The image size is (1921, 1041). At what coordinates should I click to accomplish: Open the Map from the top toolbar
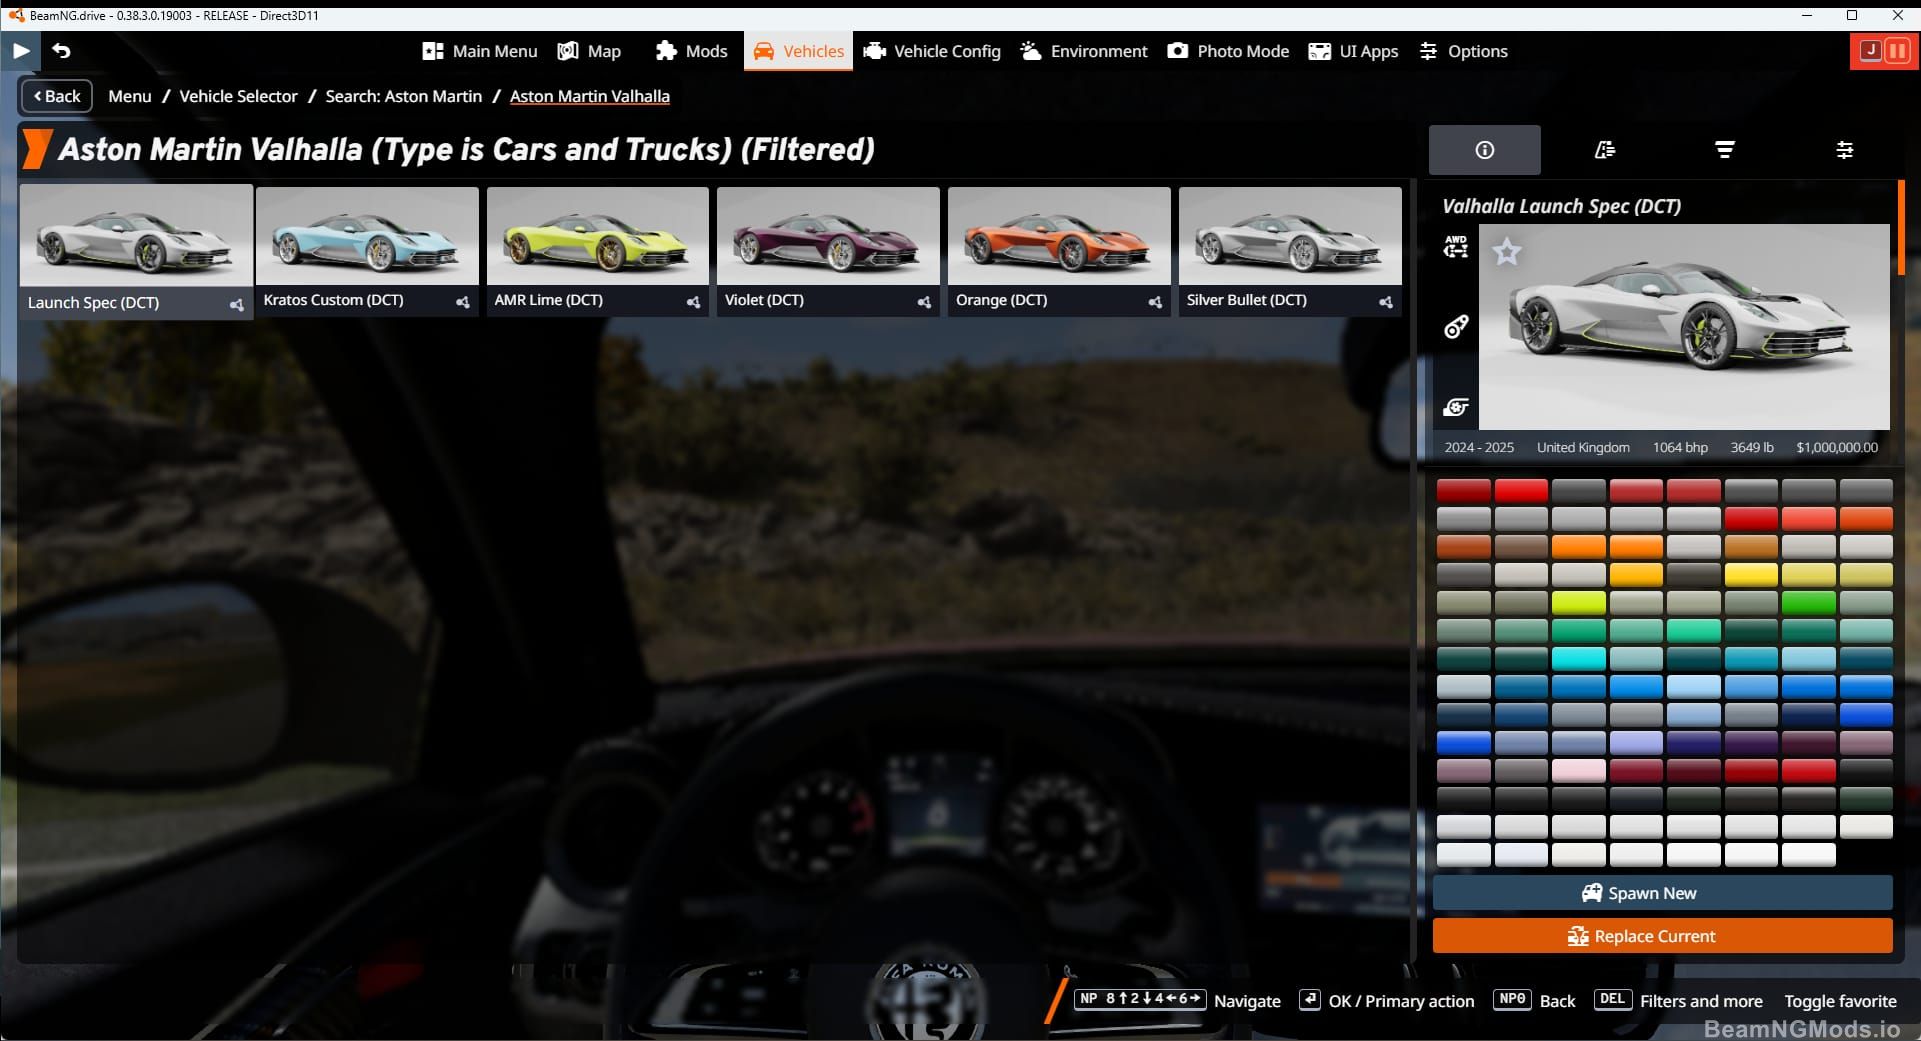590,51
